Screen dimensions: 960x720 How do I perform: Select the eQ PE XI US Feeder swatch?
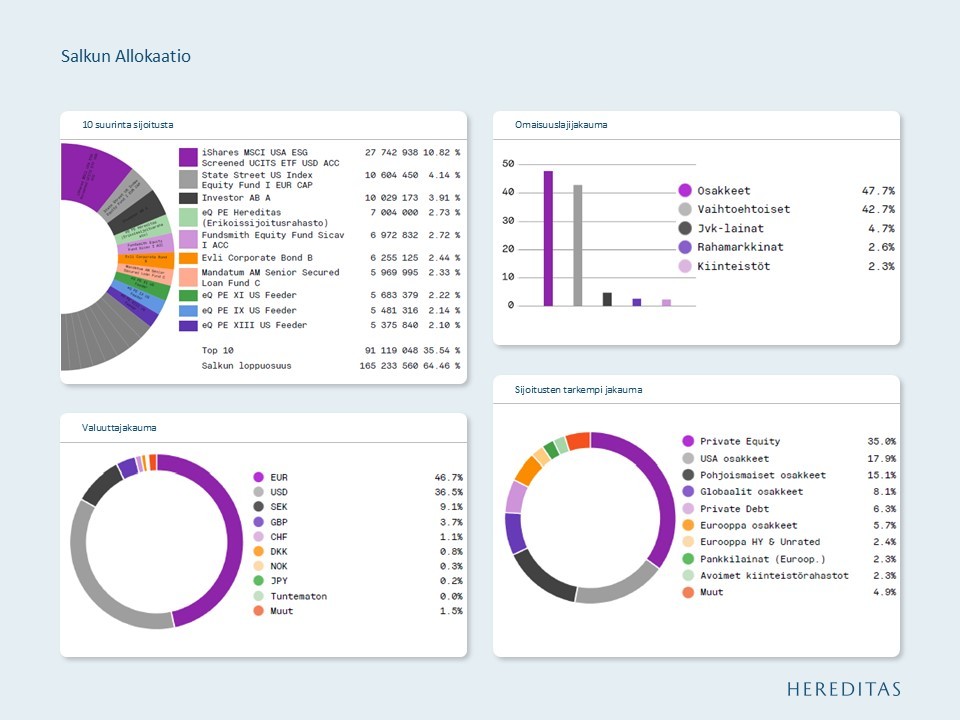[188, 296]
